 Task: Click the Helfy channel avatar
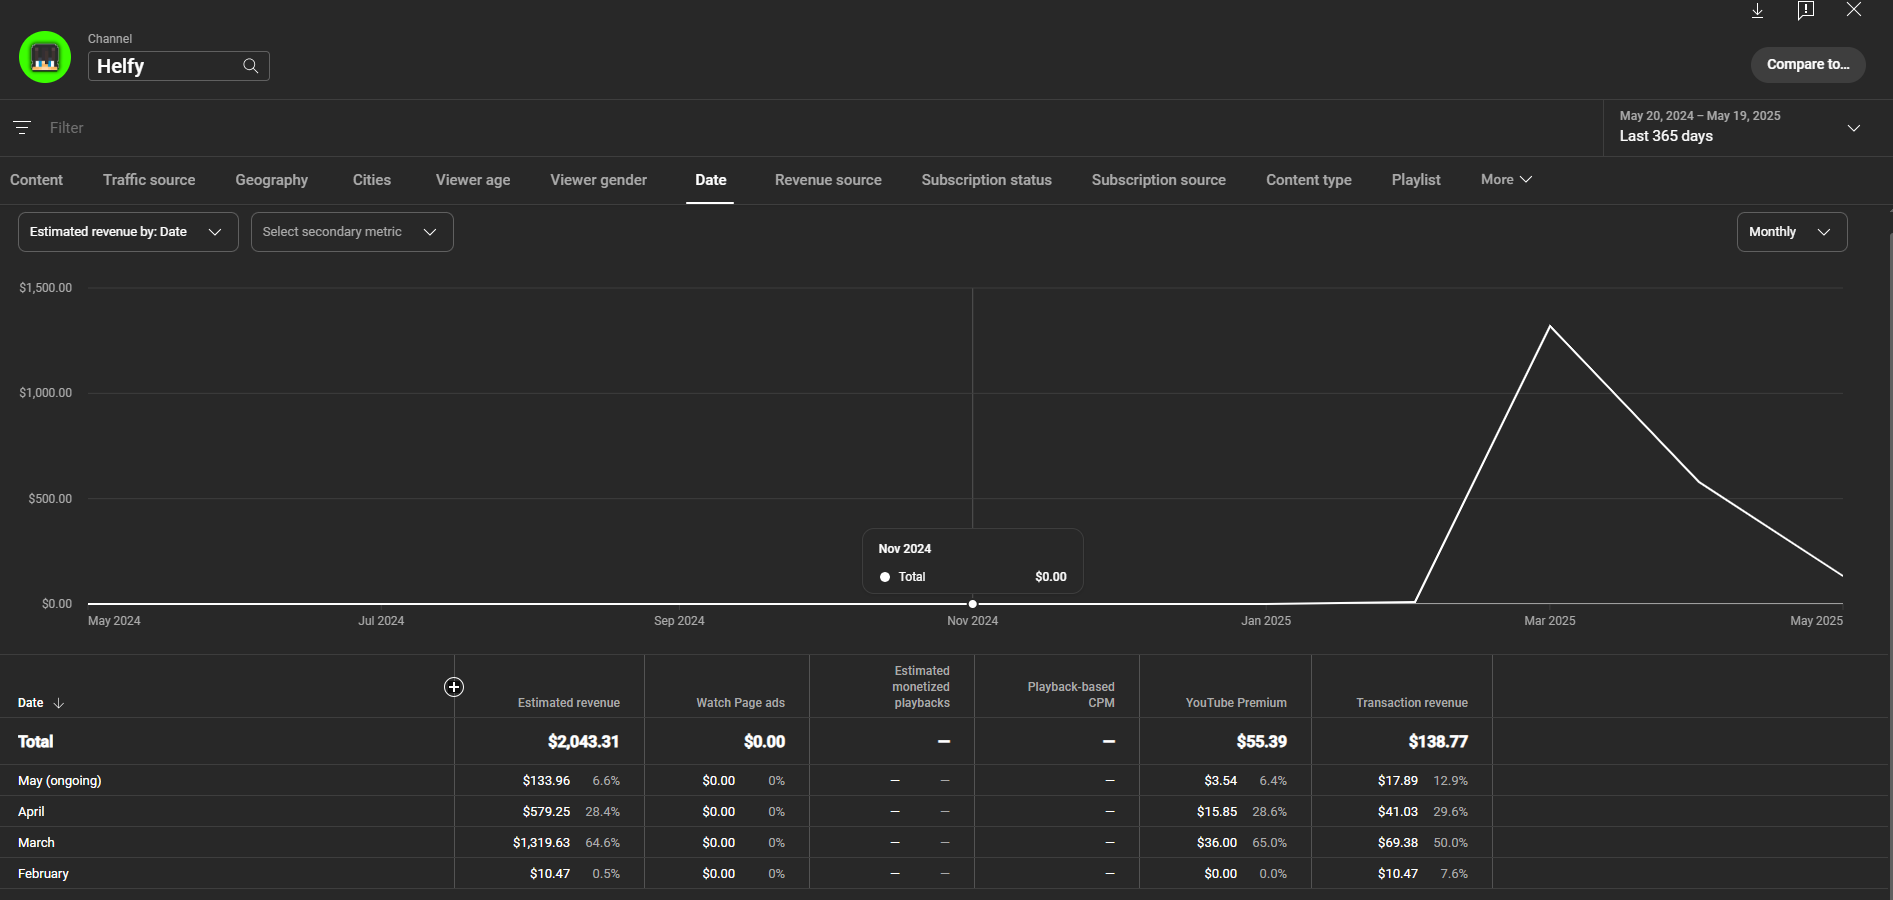click(45, 57)
